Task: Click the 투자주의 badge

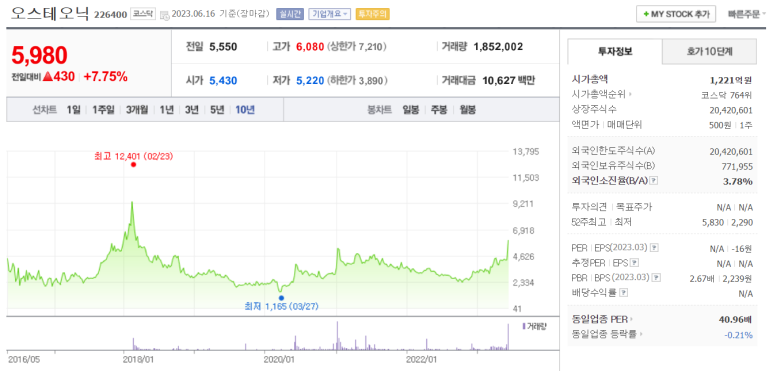Action: [373, 14]
